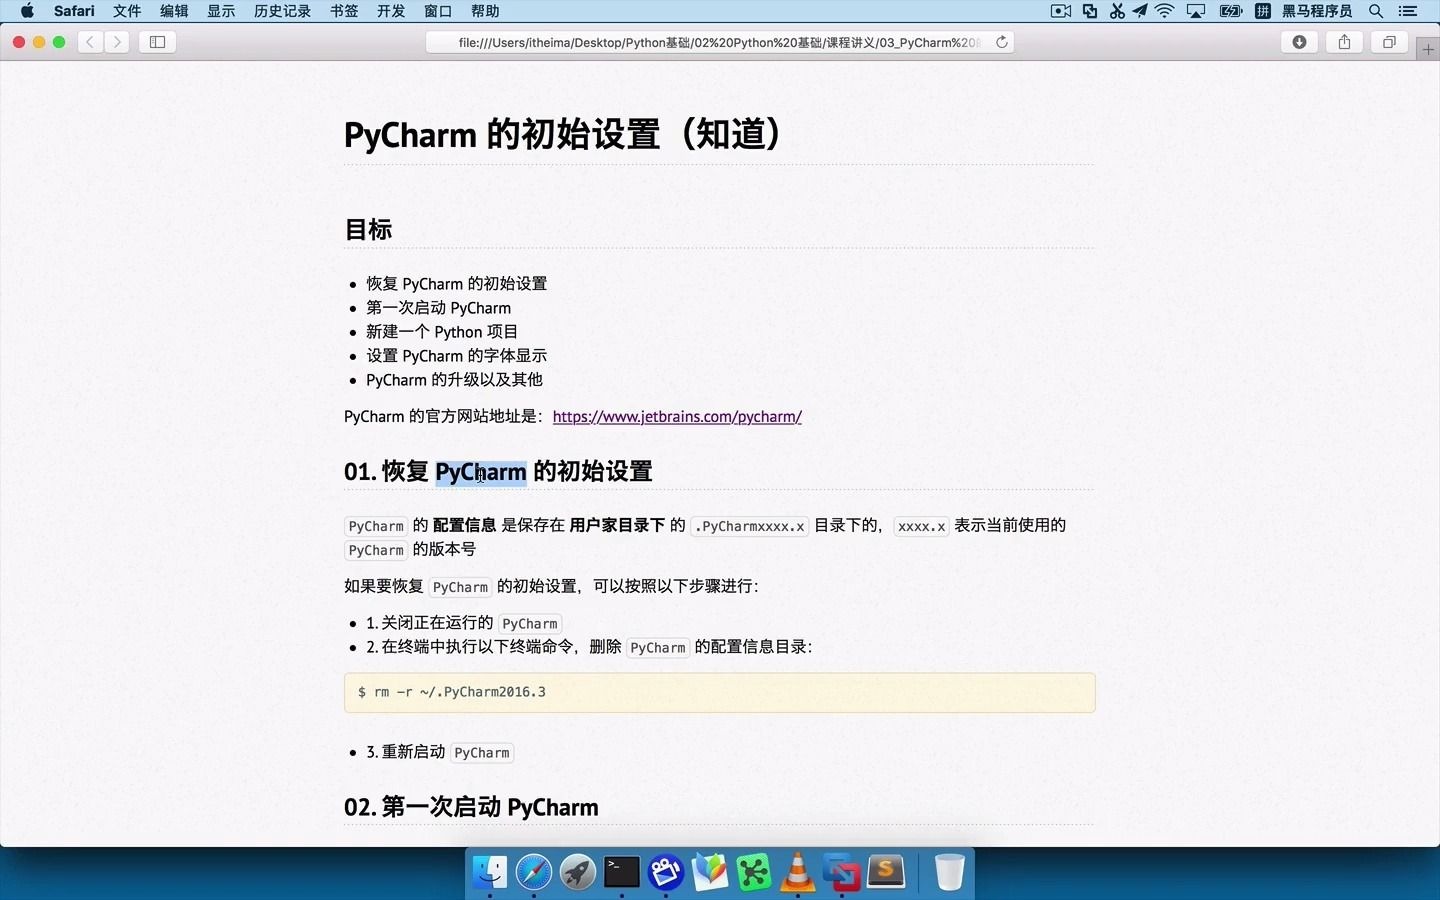The image size is (1440, 900).
Task: Show Safari tab overview
Action: 1390,42
